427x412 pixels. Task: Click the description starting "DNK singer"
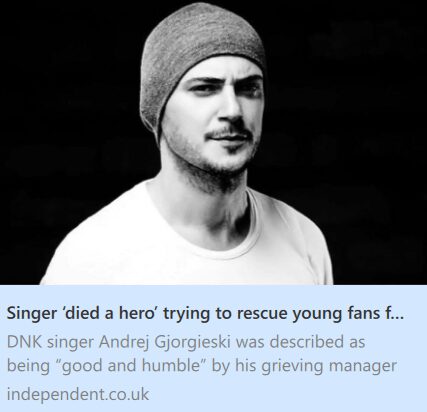[202, 354]
